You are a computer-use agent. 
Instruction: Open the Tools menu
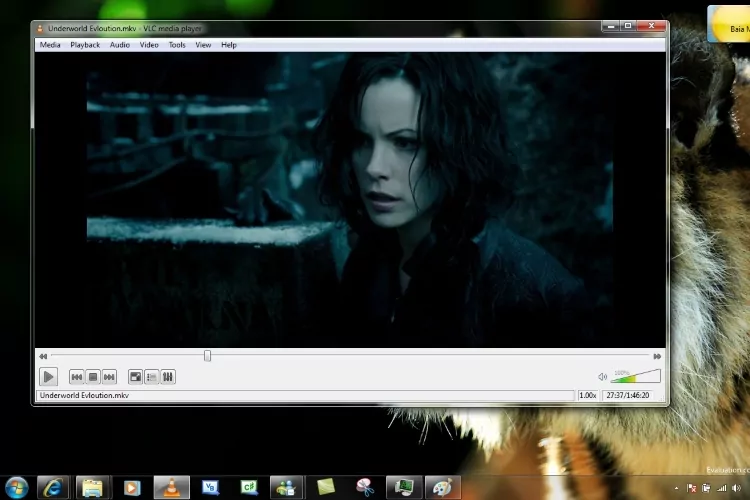[176, 45]
